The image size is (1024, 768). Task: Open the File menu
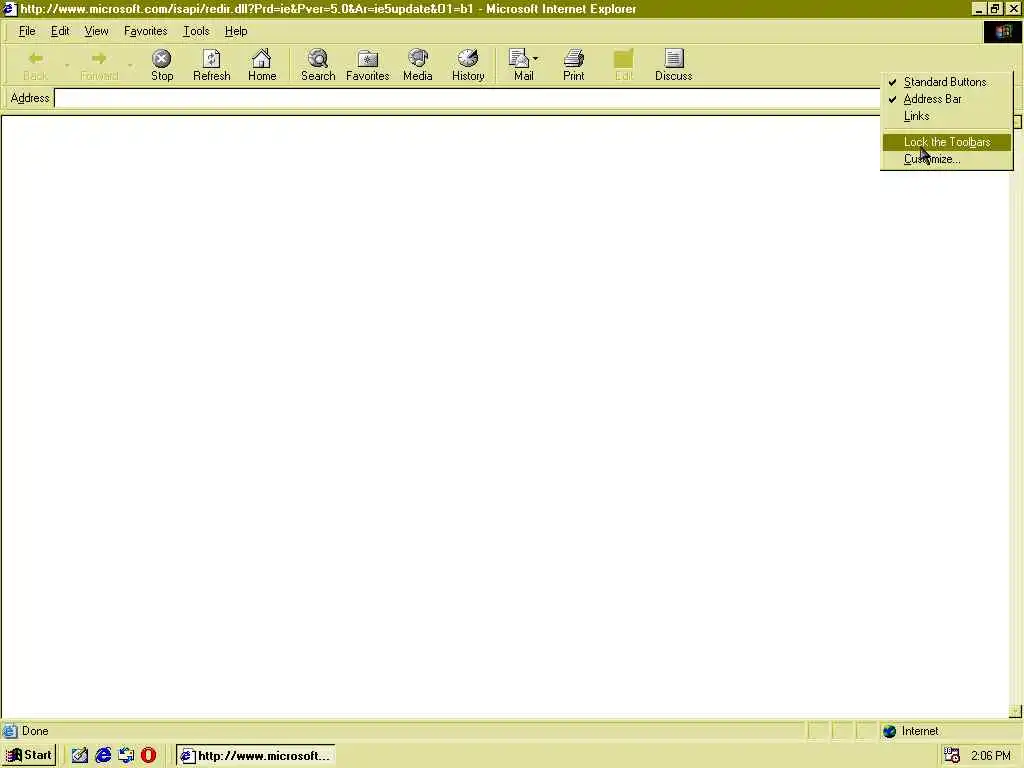click(27, 31)
